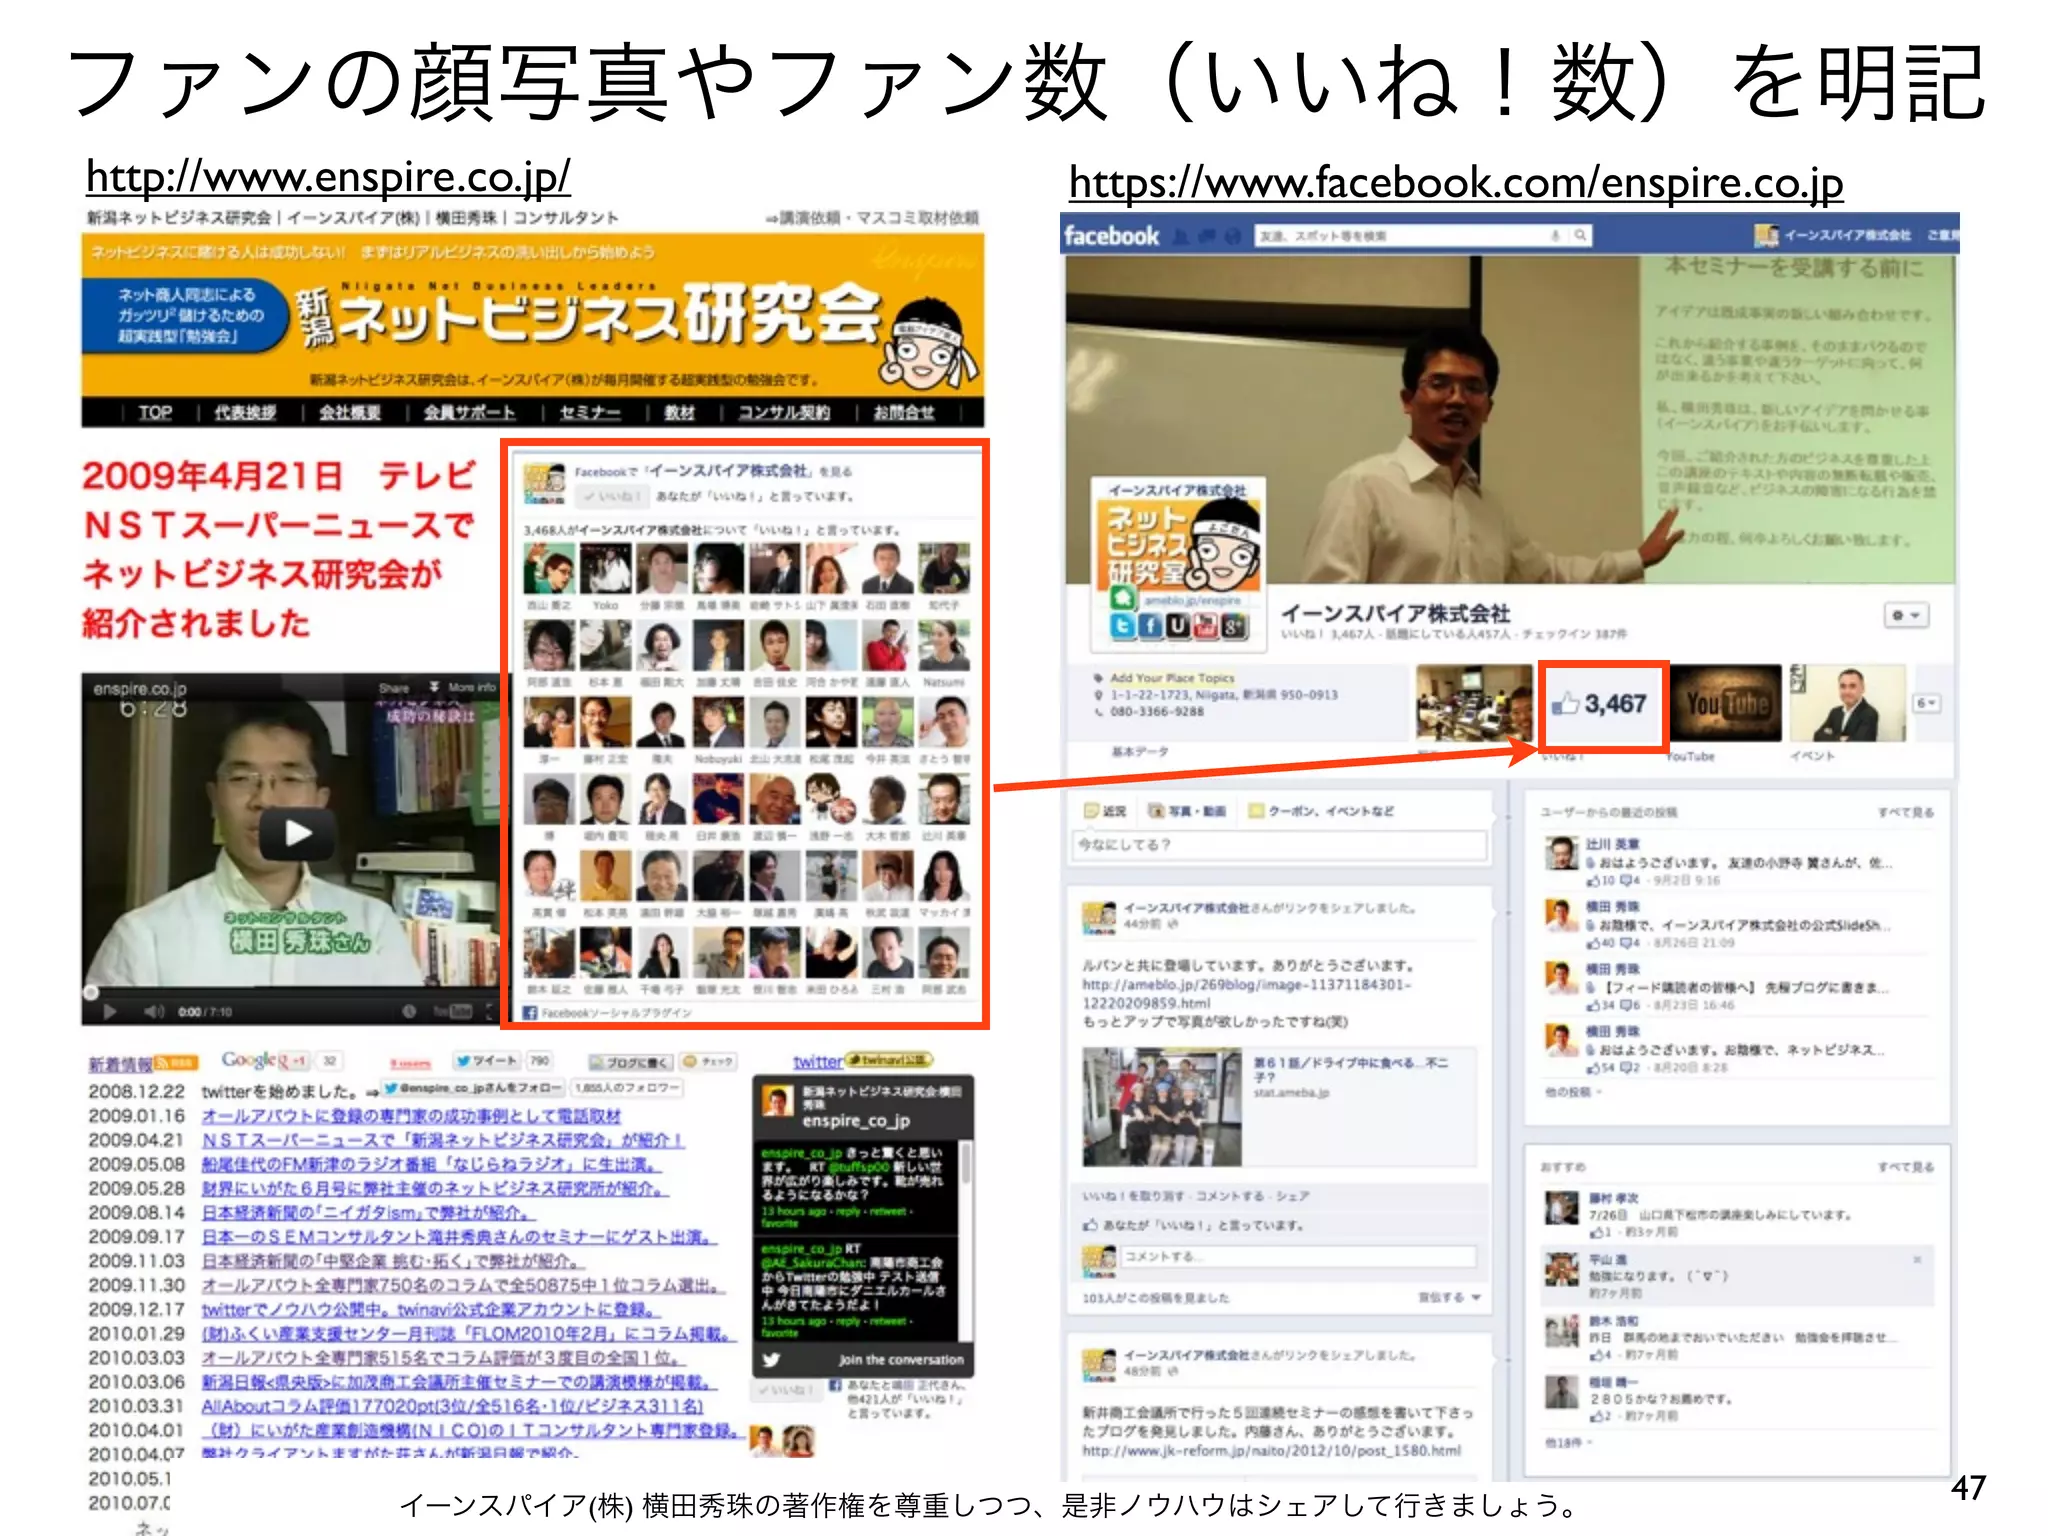Expand 他の投稿 in recent user posts

click(1574, 1092)
